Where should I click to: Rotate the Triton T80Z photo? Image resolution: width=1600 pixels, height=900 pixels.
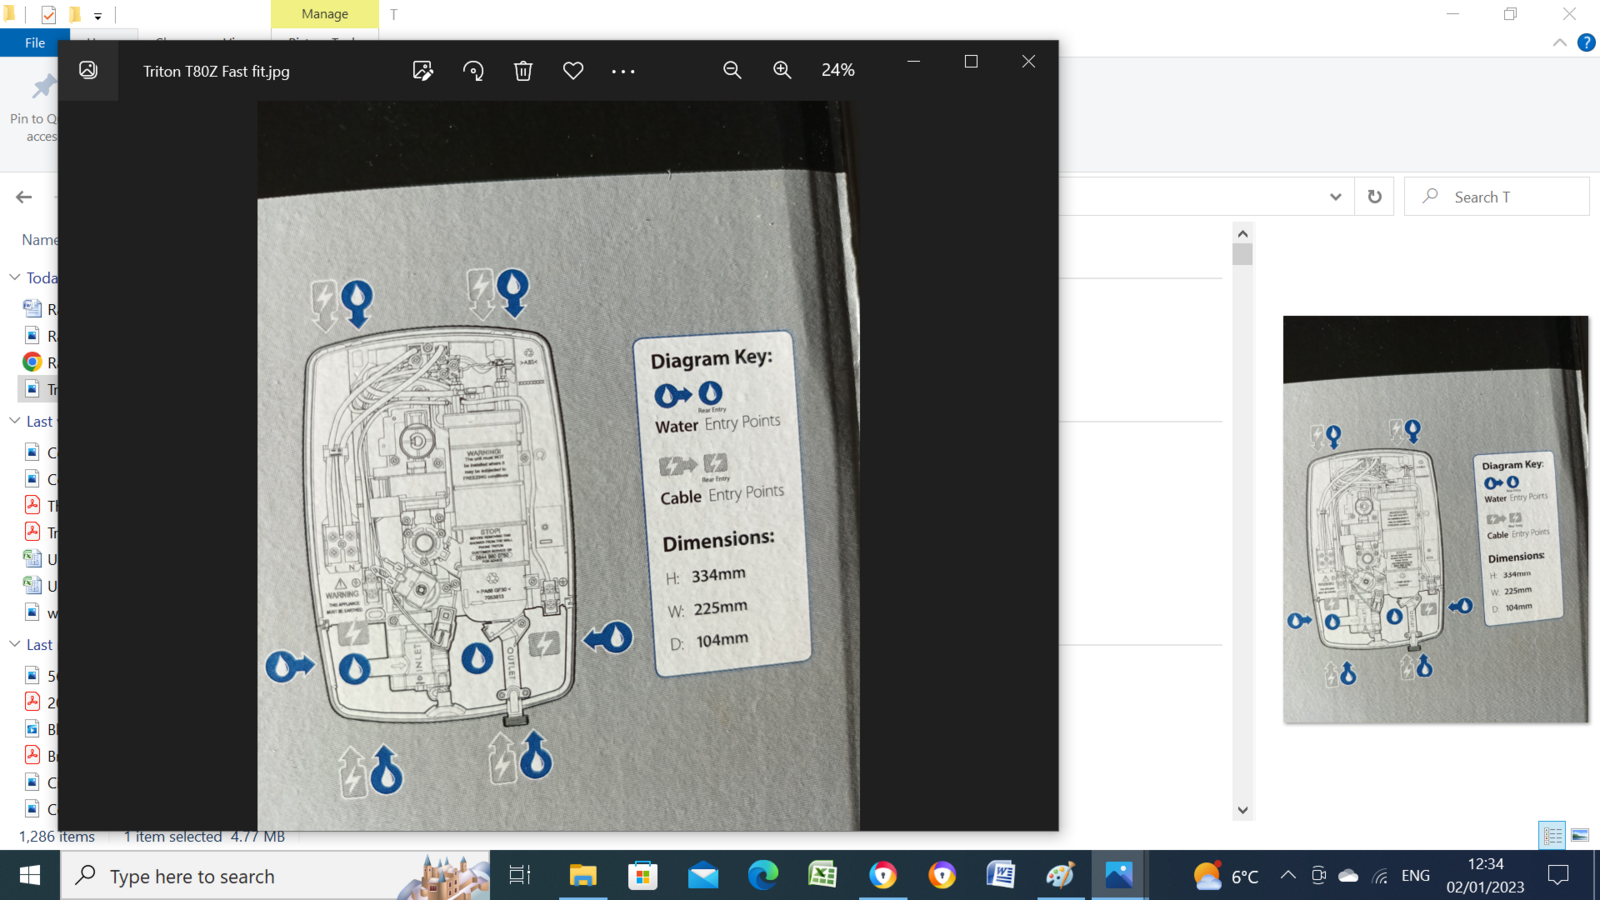point(473,71)
